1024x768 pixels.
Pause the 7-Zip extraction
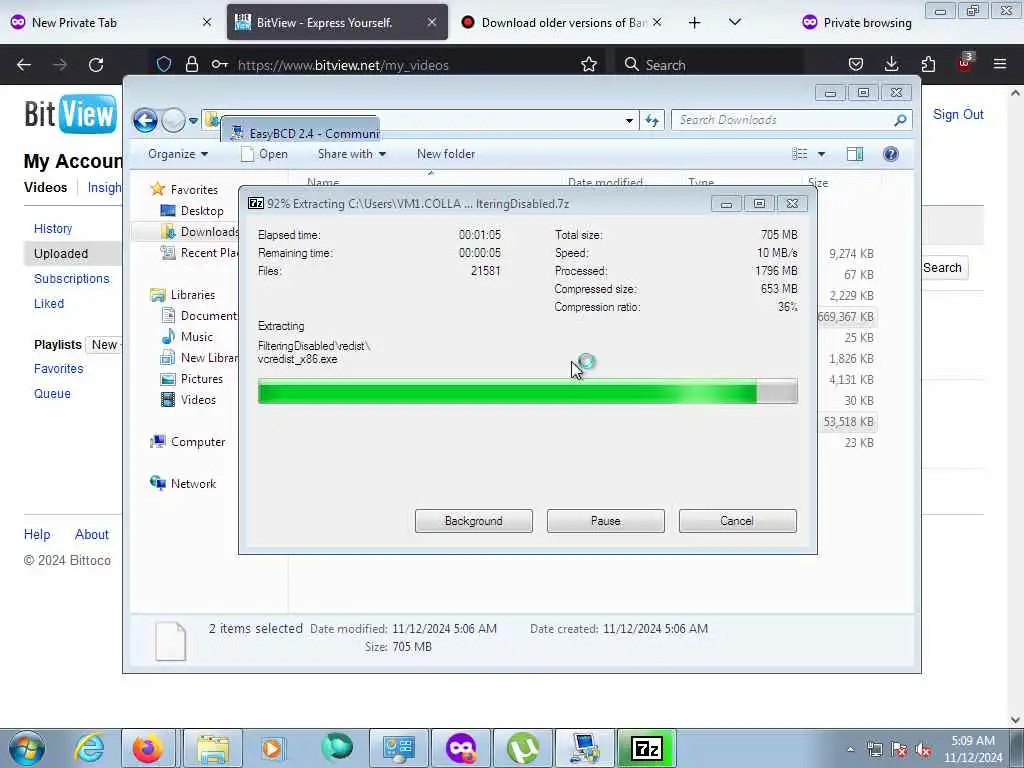pos(605,520)
